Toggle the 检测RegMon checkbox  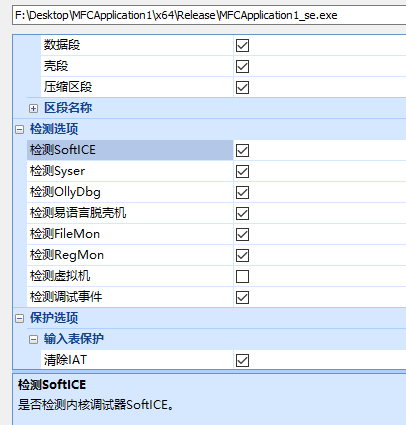[x=242, y=255]
